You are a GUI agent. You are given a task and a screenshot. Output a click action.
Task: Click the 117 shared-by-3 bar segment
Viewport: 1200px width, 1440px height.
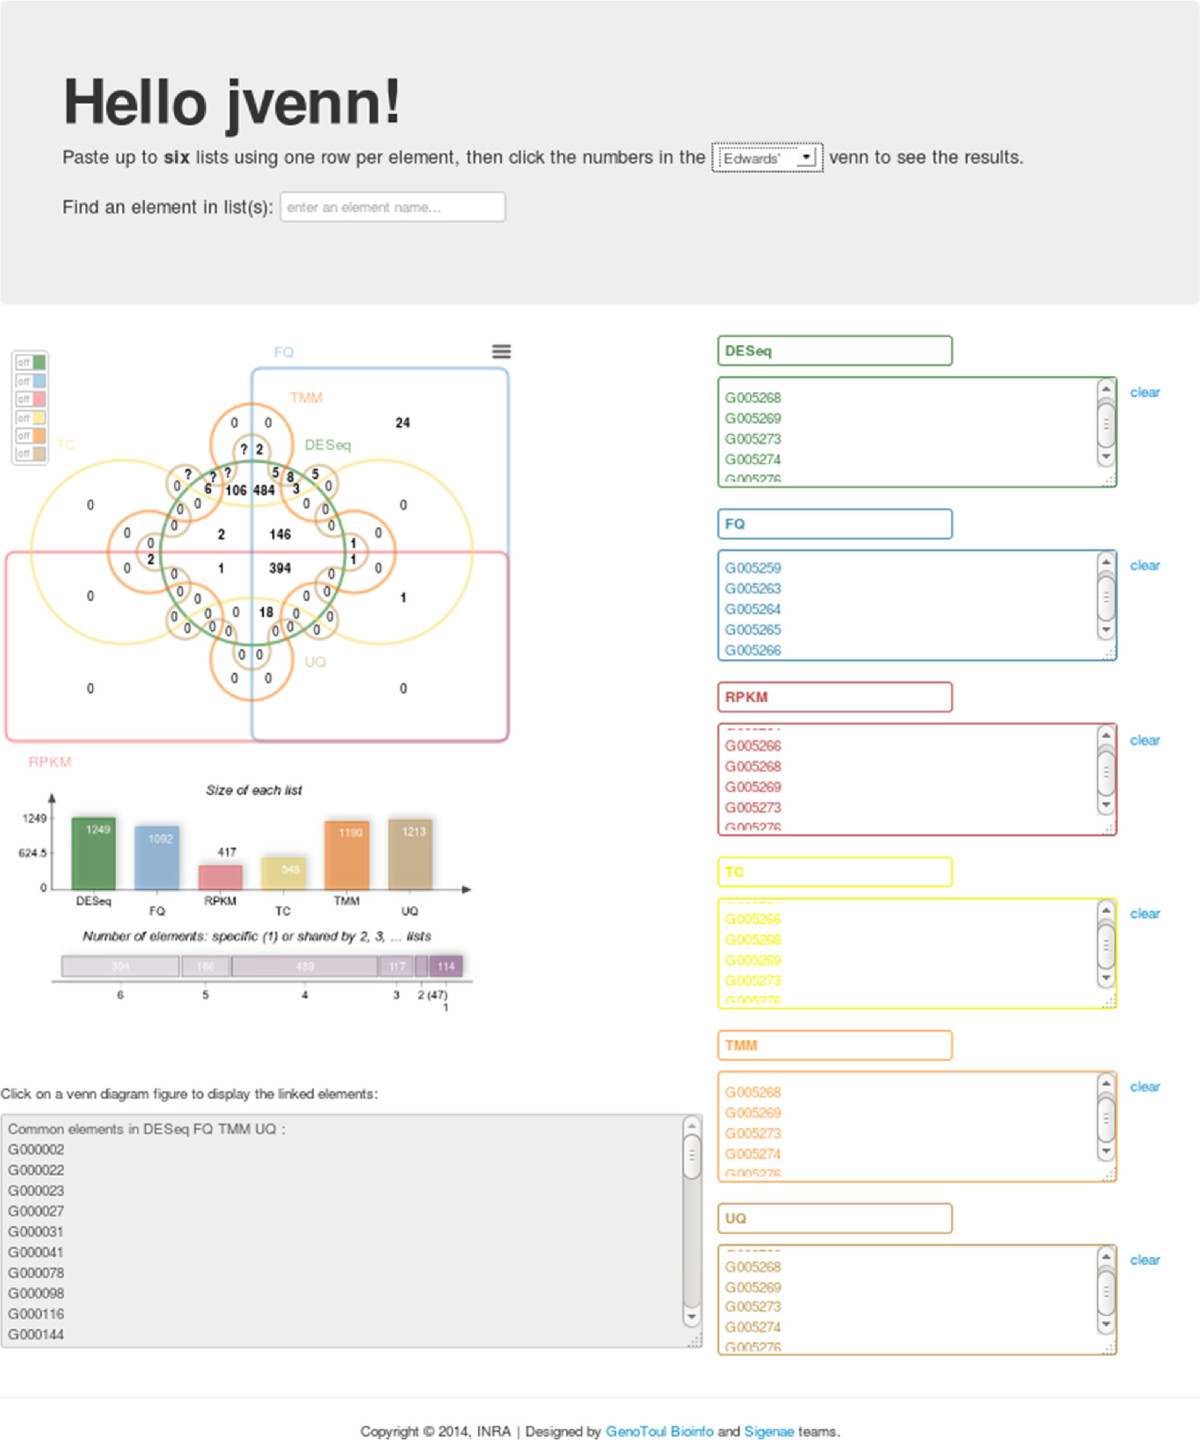tap(397, 966)
